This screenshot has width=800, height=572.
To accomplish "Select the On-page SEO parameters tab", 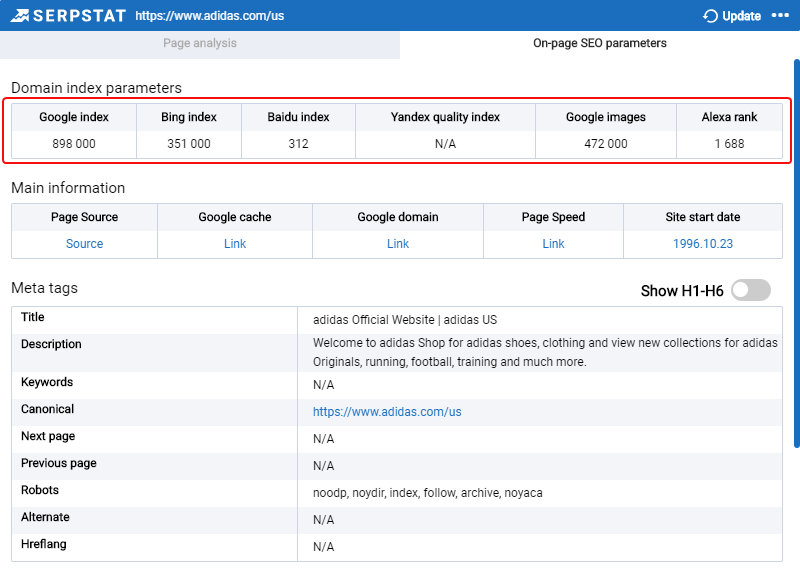I will coord(599,43).
